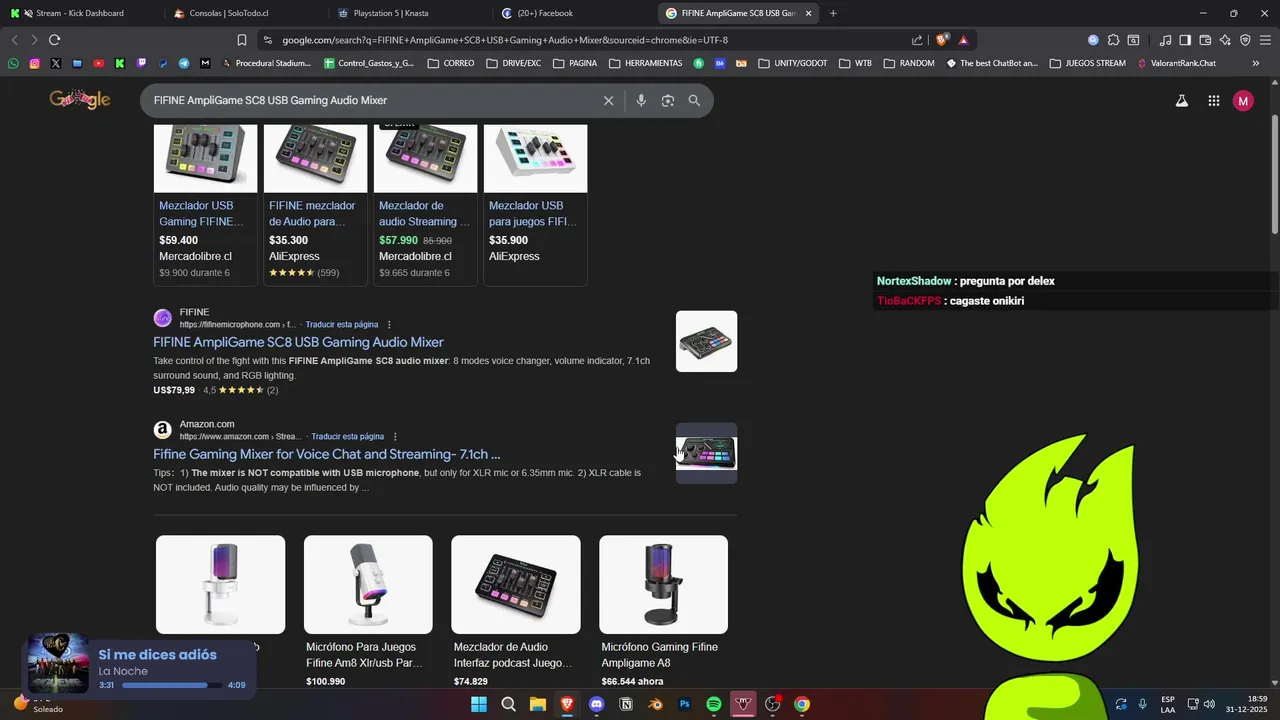The width and height of the screenshot is (1280, 720).
Task: Toggle the browser sidebar panel icon
Action: point(1185,40)
